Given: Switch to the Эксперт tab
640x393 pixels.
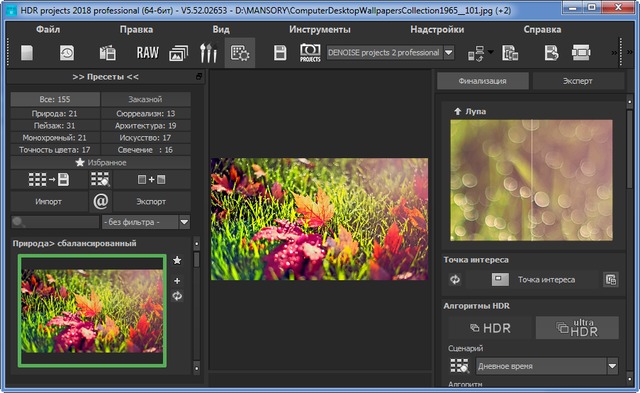Looking at the screenshot, I should [x=578, y=81].
